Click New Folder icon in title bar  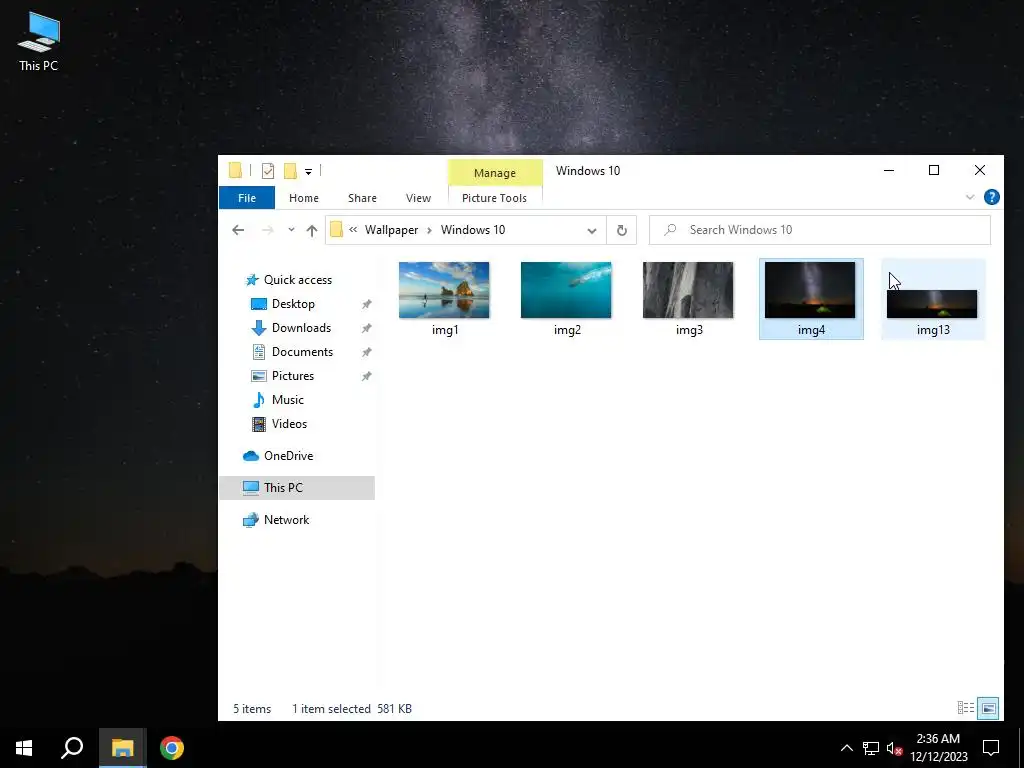290,171
